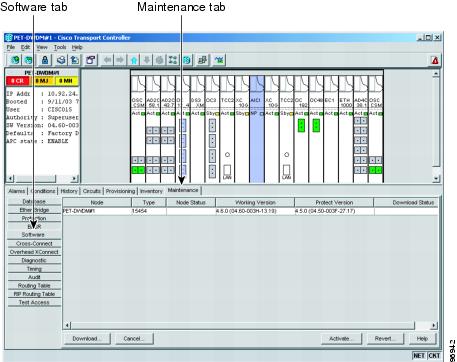Image resolution: width=457 pixels, height=362 pixels.
Task: Click the Activate button
Action: pyautogui.click(x=341, y=339)
